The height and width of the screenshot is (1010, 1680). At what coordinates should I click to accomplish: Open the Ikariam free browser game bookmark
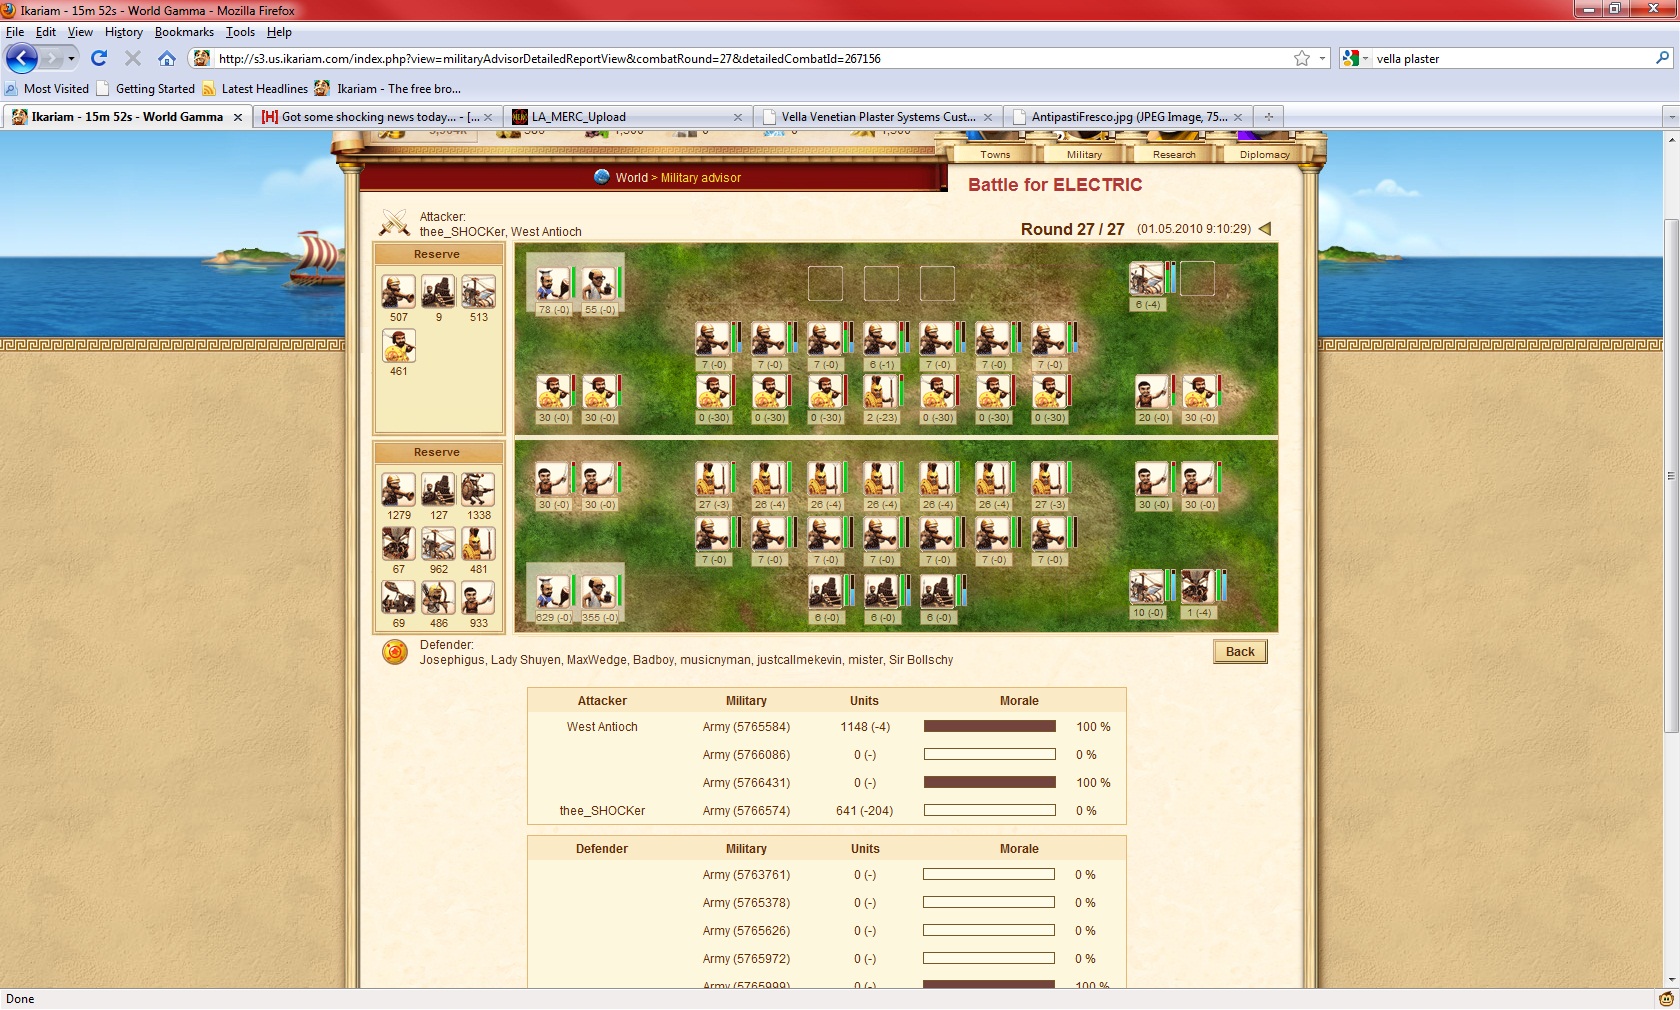388,89
